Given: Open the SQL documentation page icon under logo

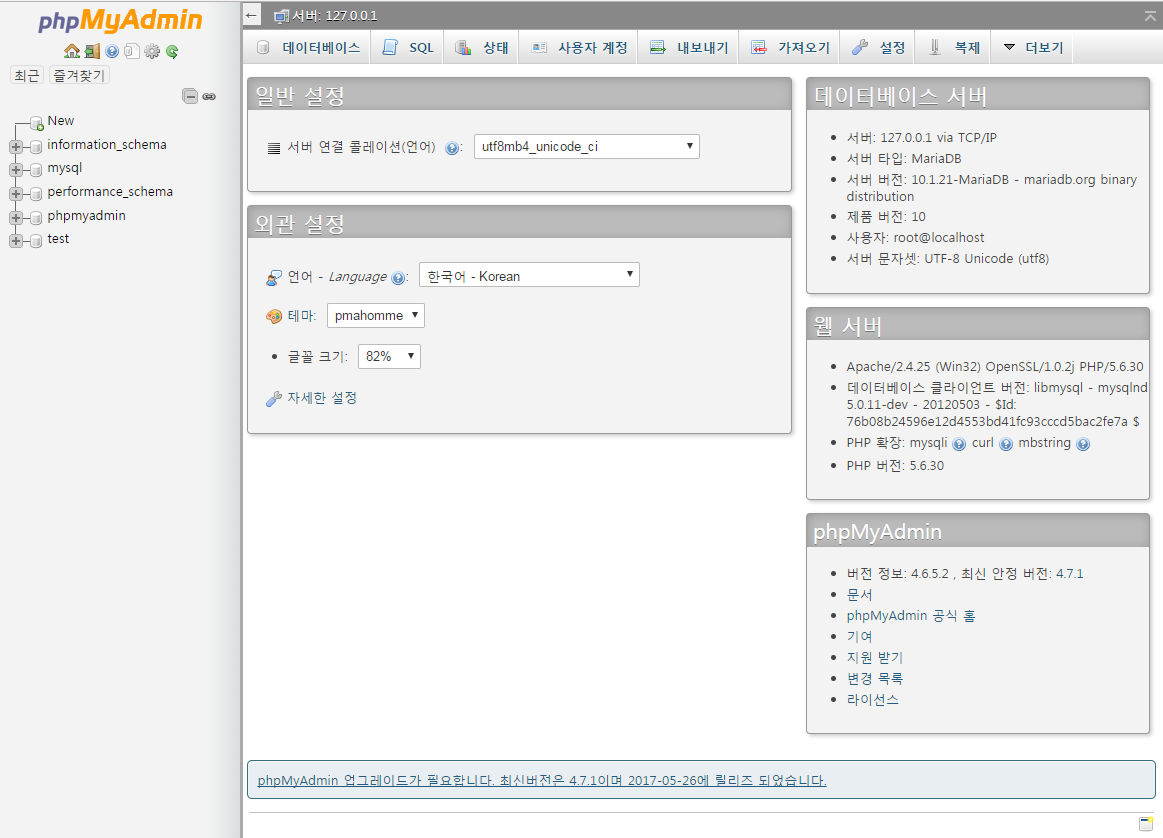Looking at the screenshot, I should [132, 51].
